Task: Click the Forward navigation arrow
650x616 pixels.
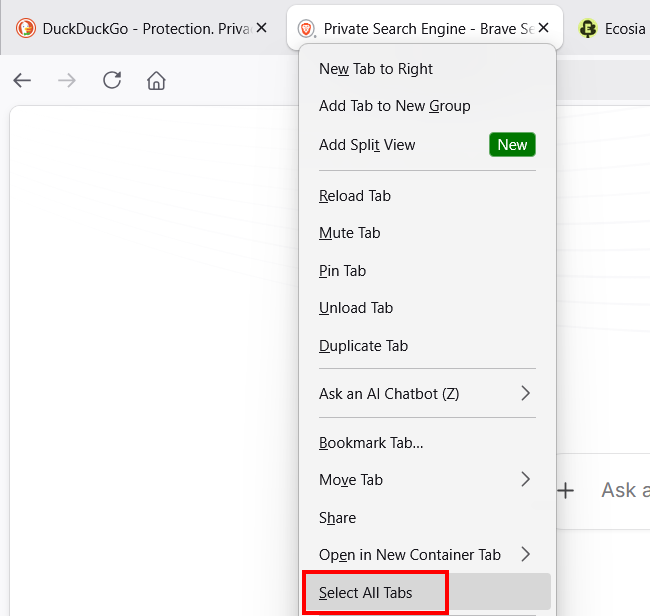Action: pyautogui.click(x=67, y=80)
